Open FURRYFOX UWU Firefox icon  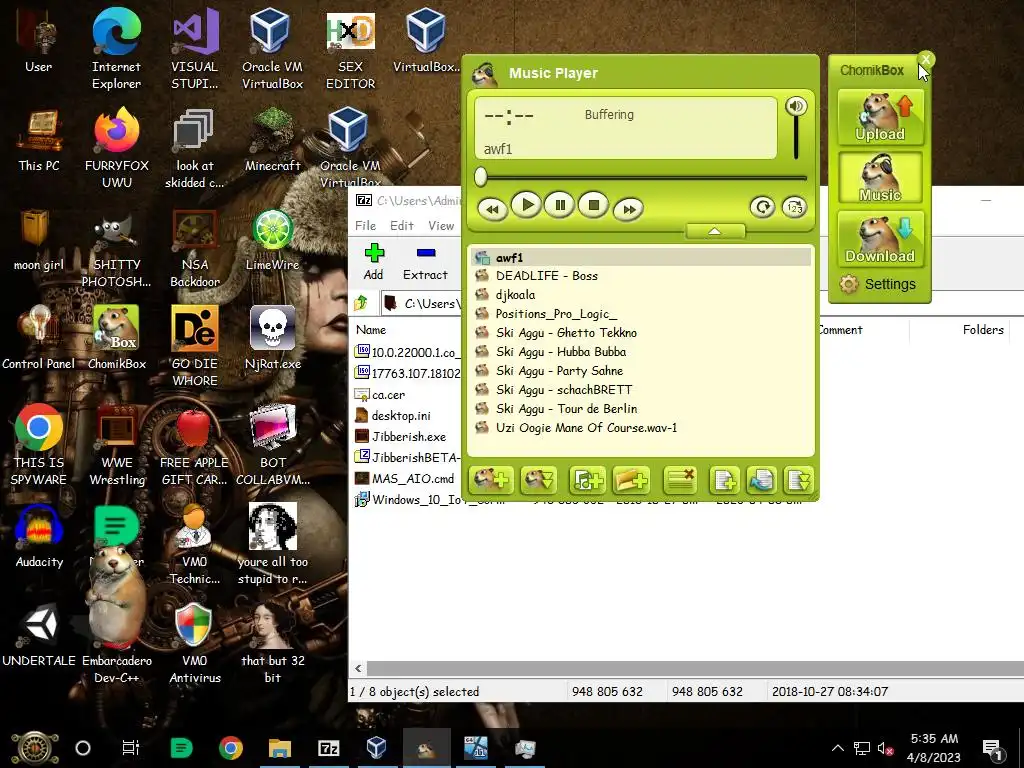click(x=116, y=148)
